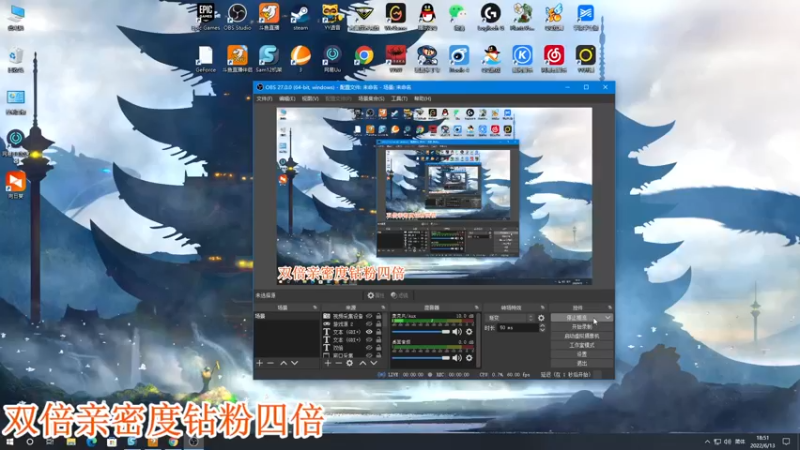The image size is (800, 450).
Task: Open the Windows Start menu
Action: click(10, 442)
